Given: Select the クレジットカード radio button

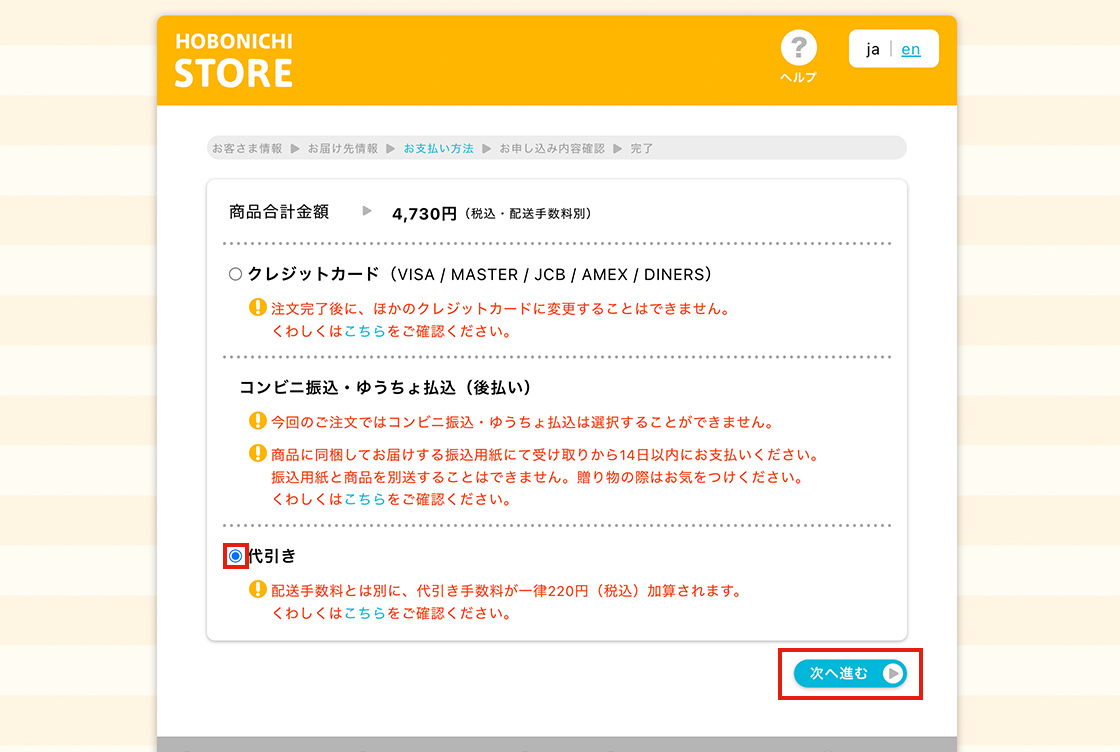Looking at the screenshot, I should pyautogui.click(x=236, y=274).
